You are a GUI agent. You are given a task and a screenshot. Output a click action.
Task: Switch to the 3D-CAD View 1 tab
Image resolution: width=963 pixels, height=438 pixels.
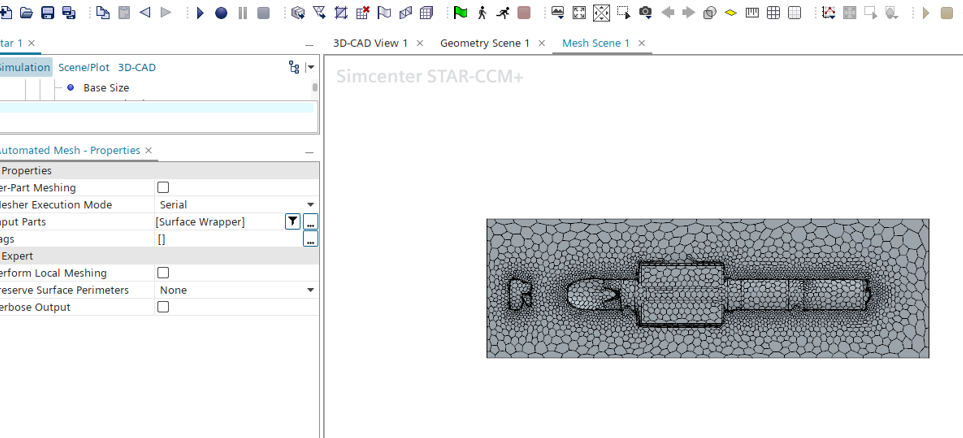pos(370,43)
